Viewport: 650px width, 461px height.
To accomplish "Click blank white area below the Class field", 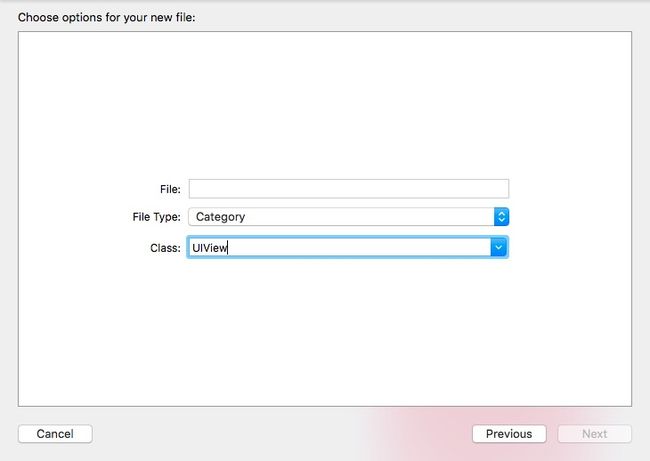I will (325, 332).
